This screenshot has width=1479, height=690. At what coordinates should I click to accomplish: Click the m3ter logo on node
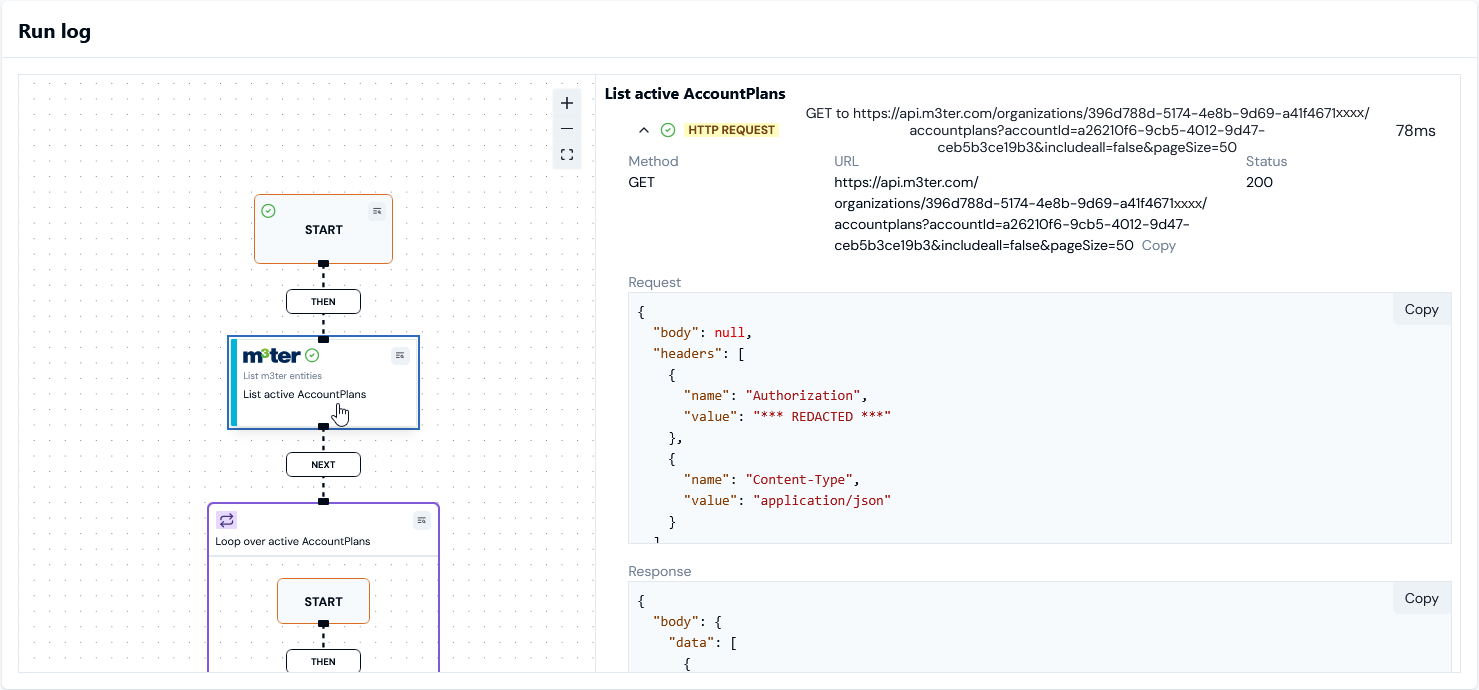tap(272, 355)
